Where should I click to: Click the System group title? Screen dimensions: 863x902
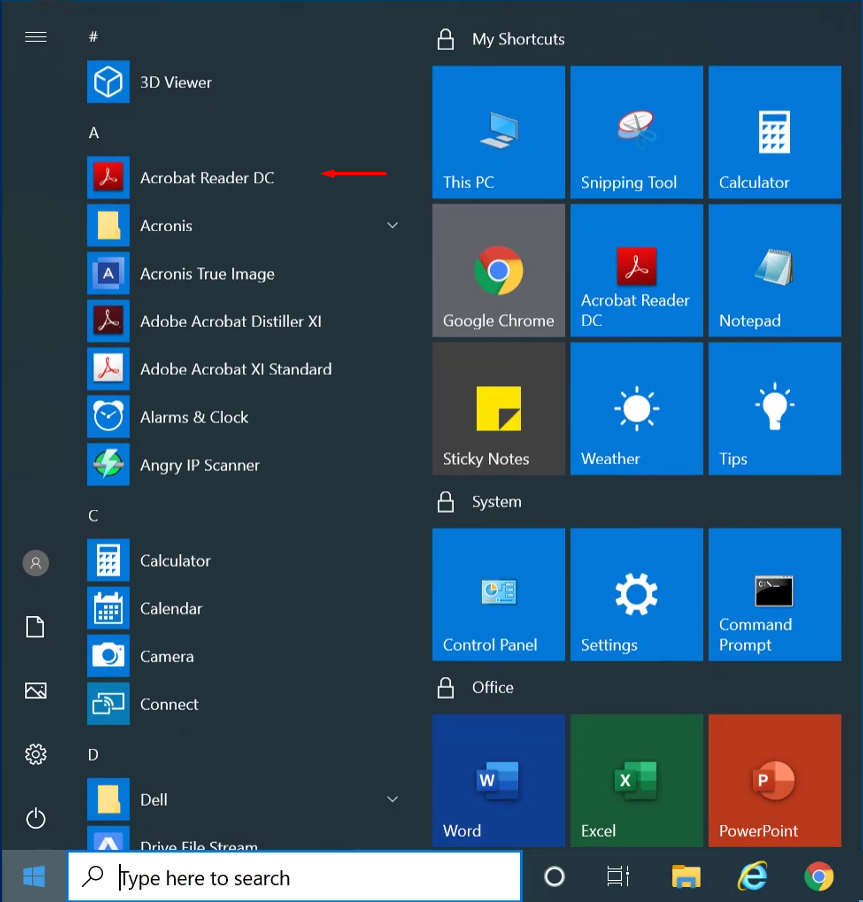[x=497, y=502]
